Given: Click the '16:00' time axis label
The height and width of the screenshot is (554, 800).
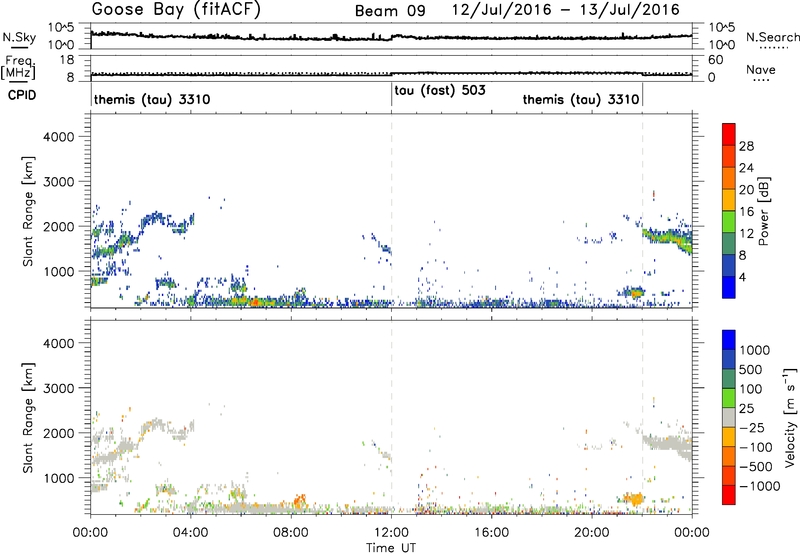Looking at the screenshot, I should (x=491, y=533).
